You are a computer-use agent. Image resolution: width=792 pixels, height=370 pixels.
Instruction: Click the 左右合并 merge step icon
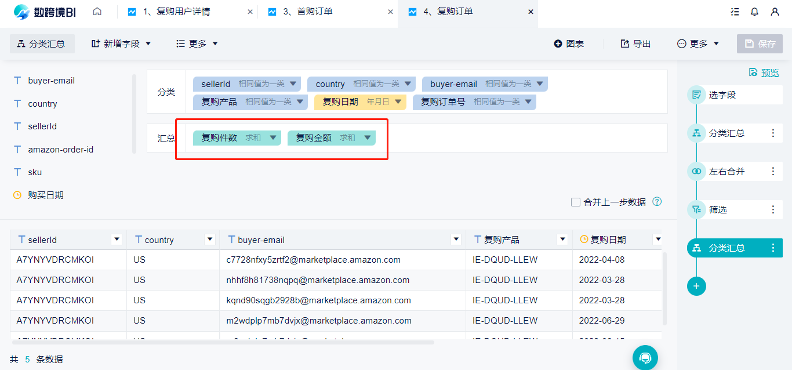click(x=697, y=171)
